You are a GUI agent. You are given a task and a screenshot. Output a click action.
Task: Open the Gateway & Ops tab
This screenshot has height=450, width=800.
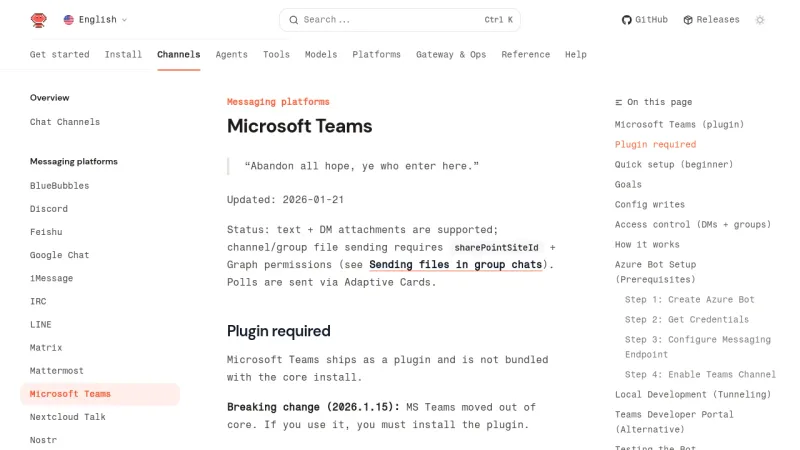pyautogui.click(x=451, y=55)
